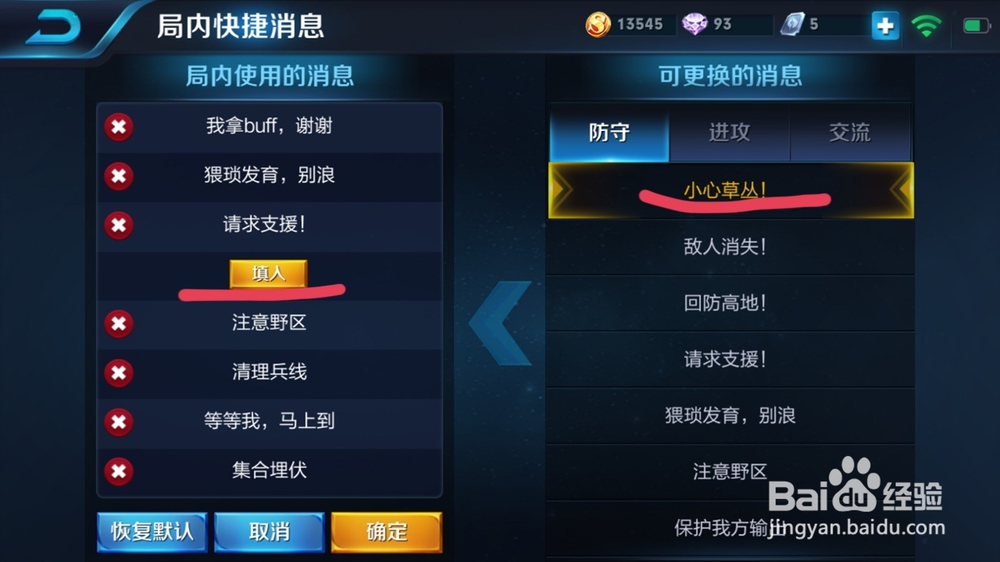Remove the 集合埋伏 message

tap(119, 471)
